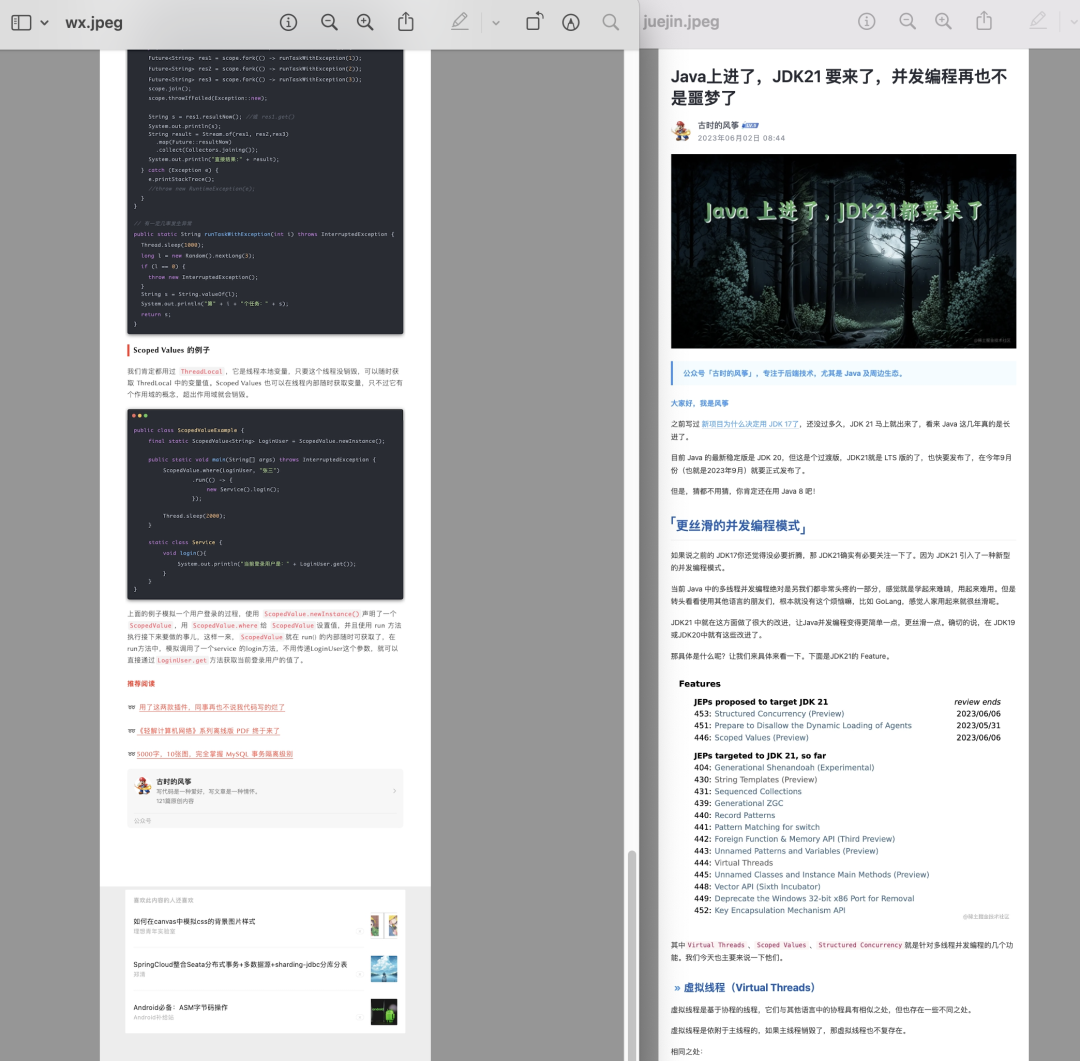The width and height of the screenshot is (1080, 1061).
Task: Rotate the wx.jpeg image
Action: coord(534,22)
